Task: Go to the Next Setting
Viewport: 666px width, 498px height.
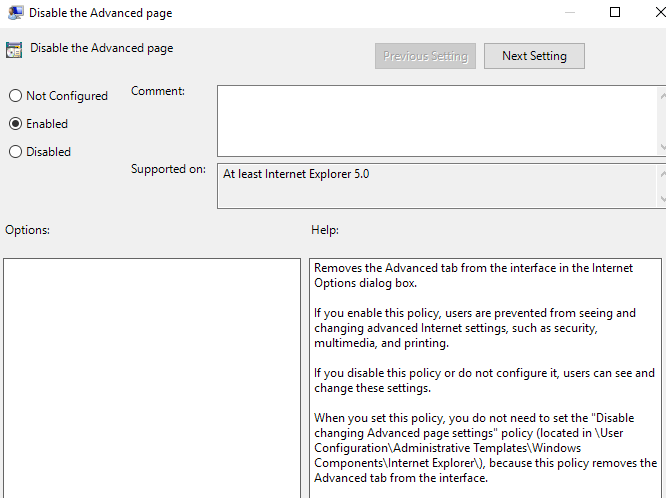Action: click(534, 56)
